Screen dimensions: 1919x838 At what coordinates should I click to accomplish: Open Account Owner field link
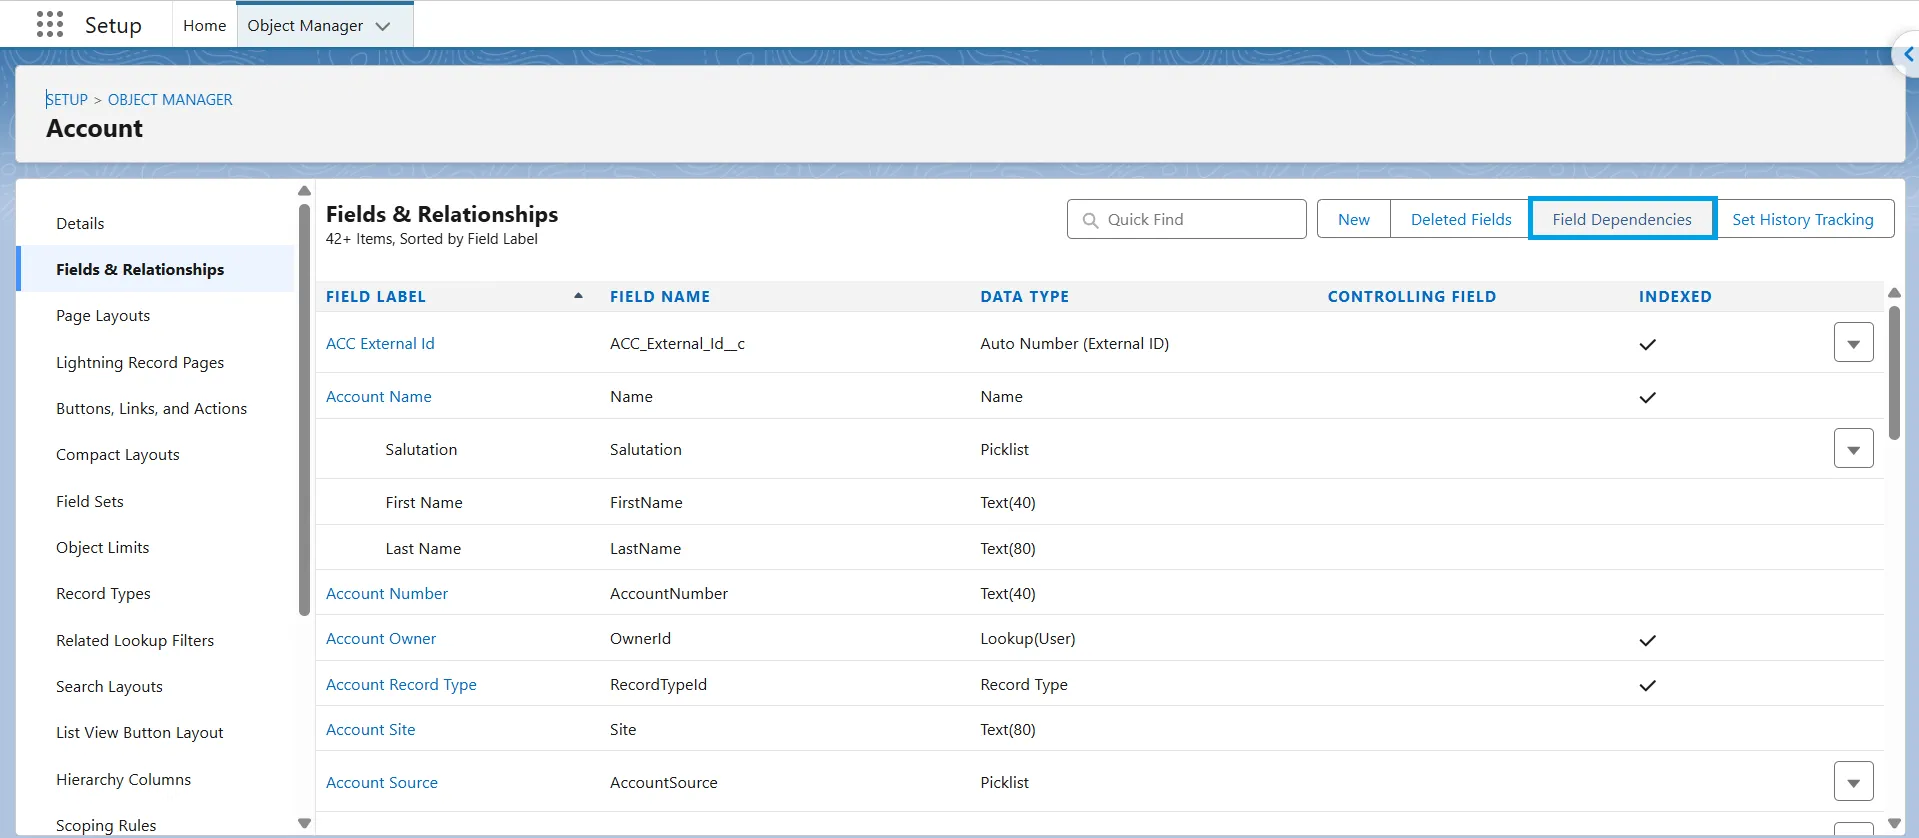[x=381, y=638]
